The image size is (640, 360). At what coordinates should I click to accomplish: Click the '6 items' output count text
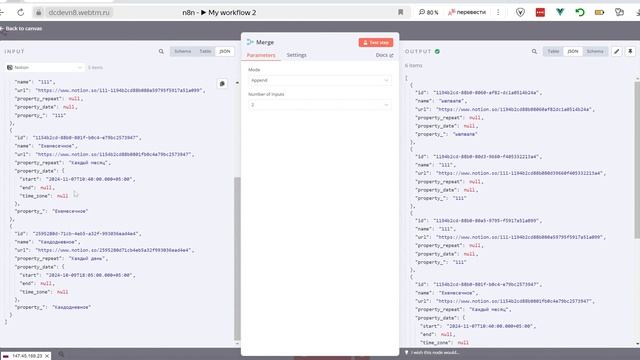(x=413, y=66)
